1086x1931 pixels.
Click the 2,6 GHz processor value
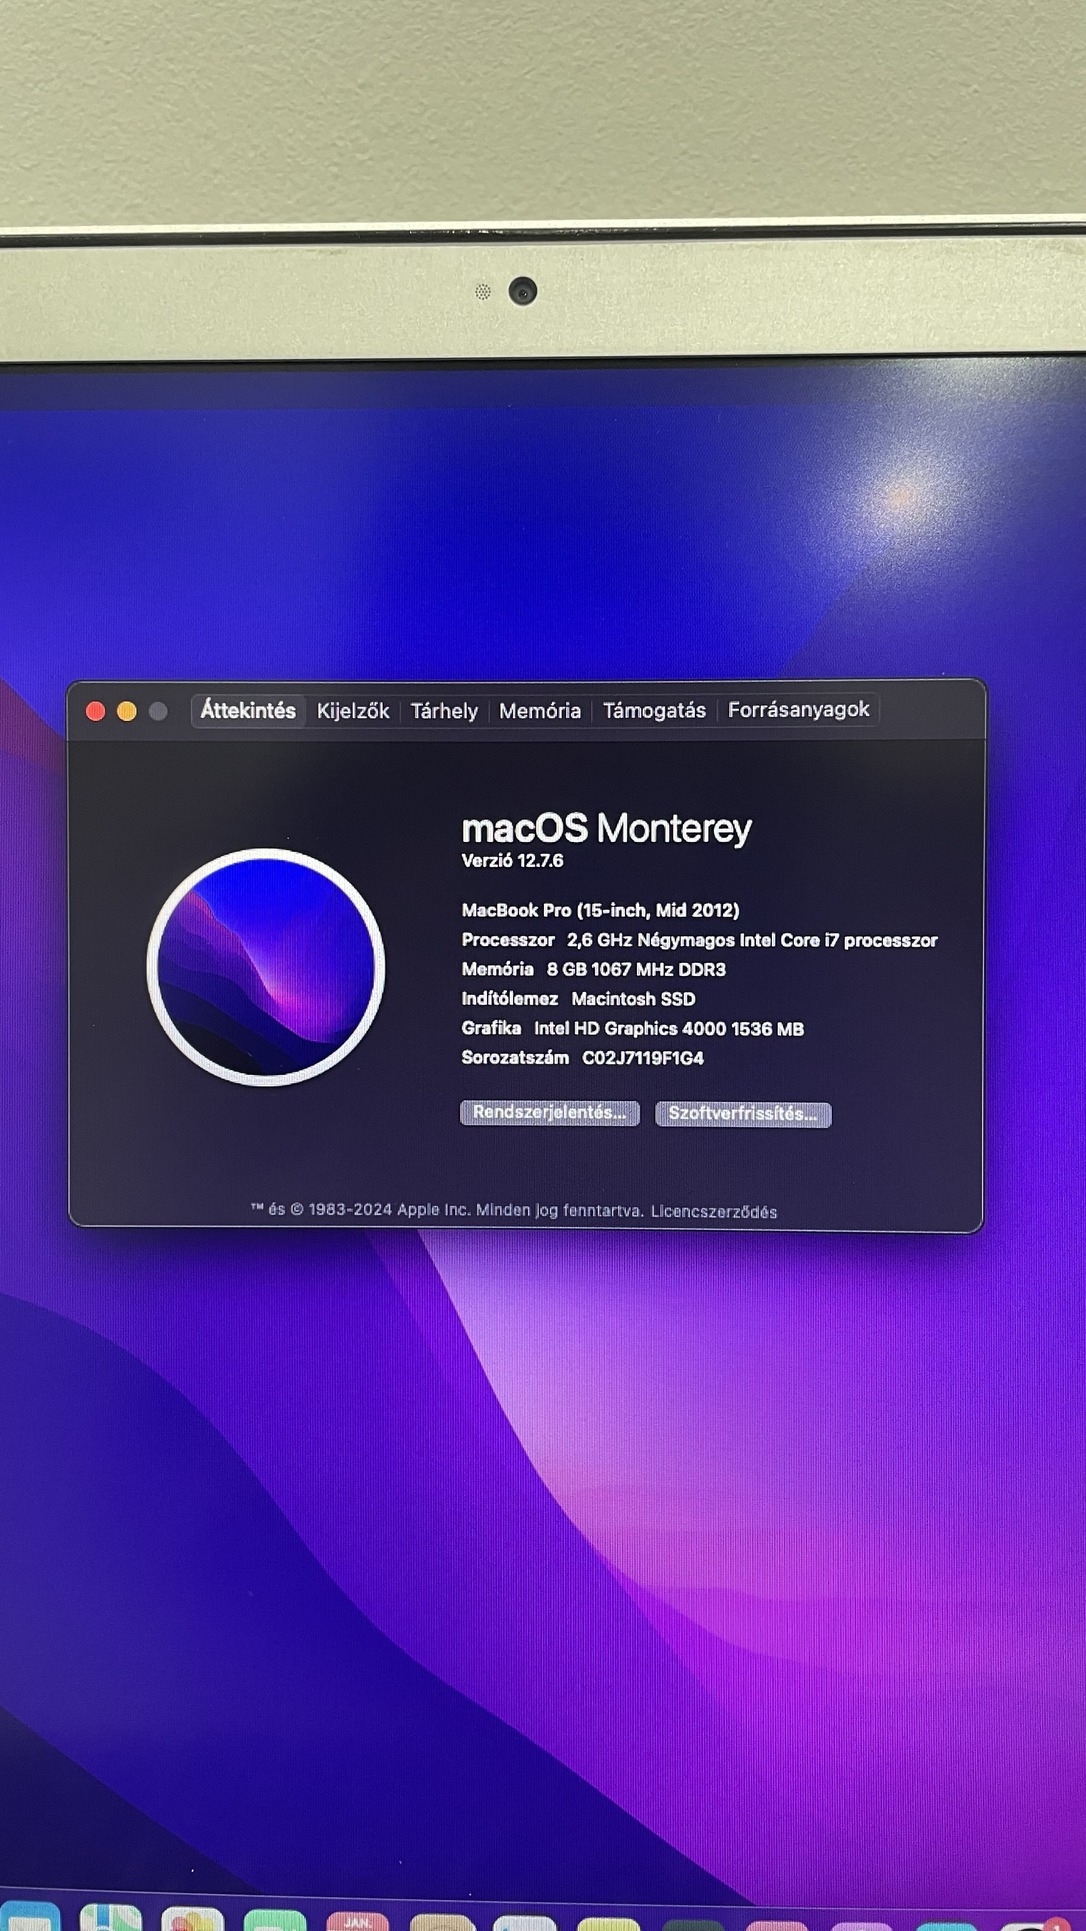coord(752,941)
